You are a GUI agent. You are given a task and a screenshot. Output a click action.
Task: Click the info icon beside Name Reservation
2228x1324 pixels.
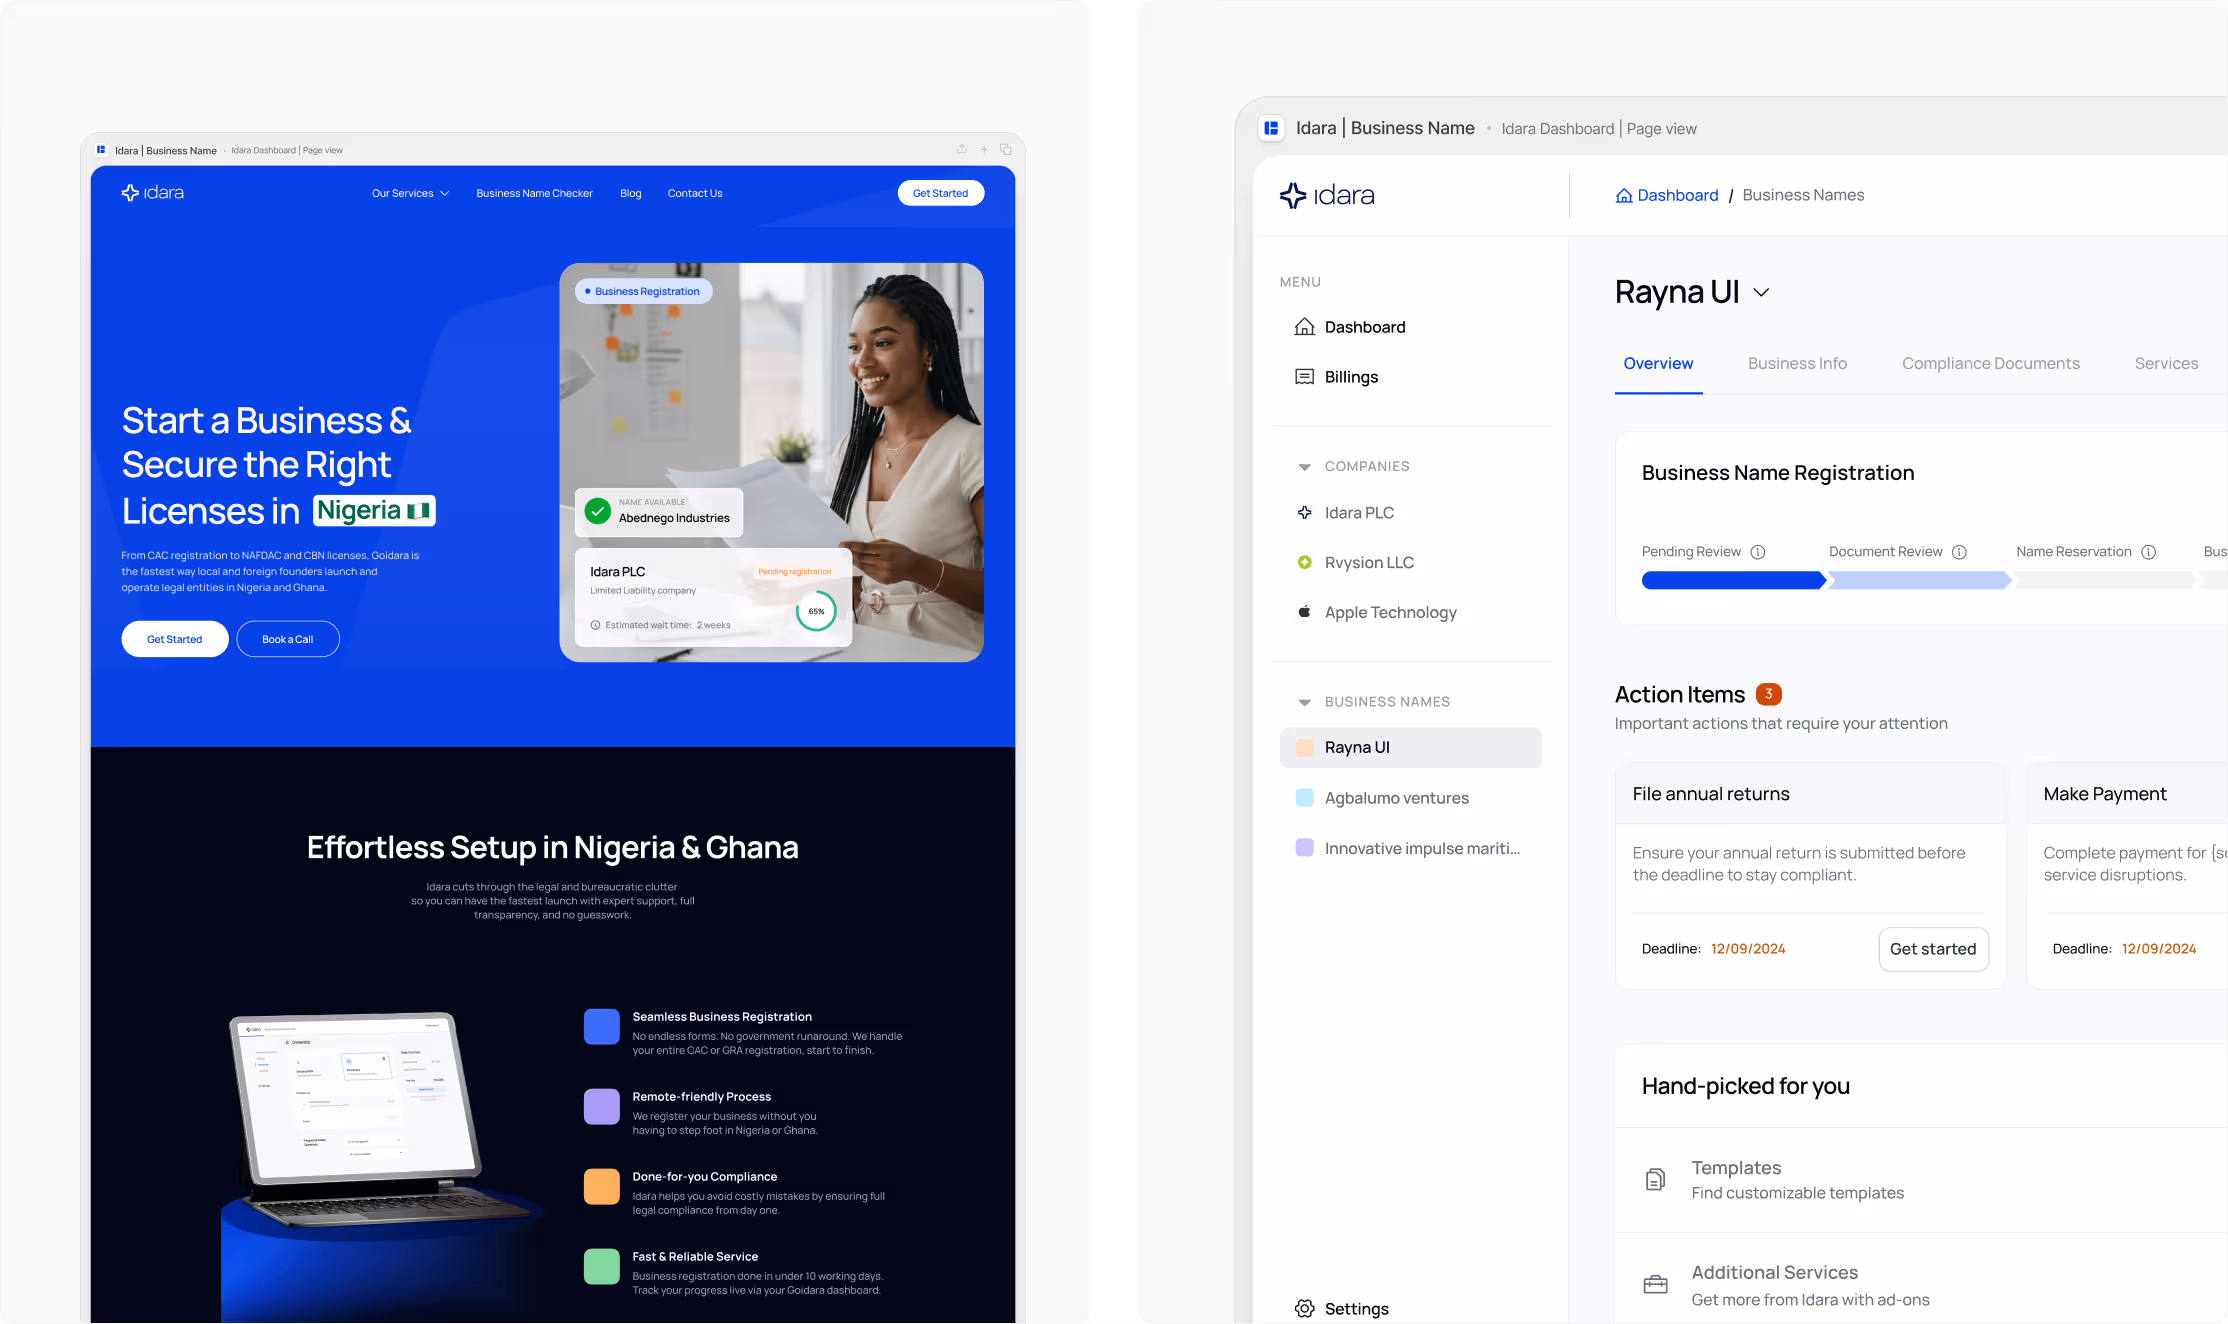[2149, 552]
